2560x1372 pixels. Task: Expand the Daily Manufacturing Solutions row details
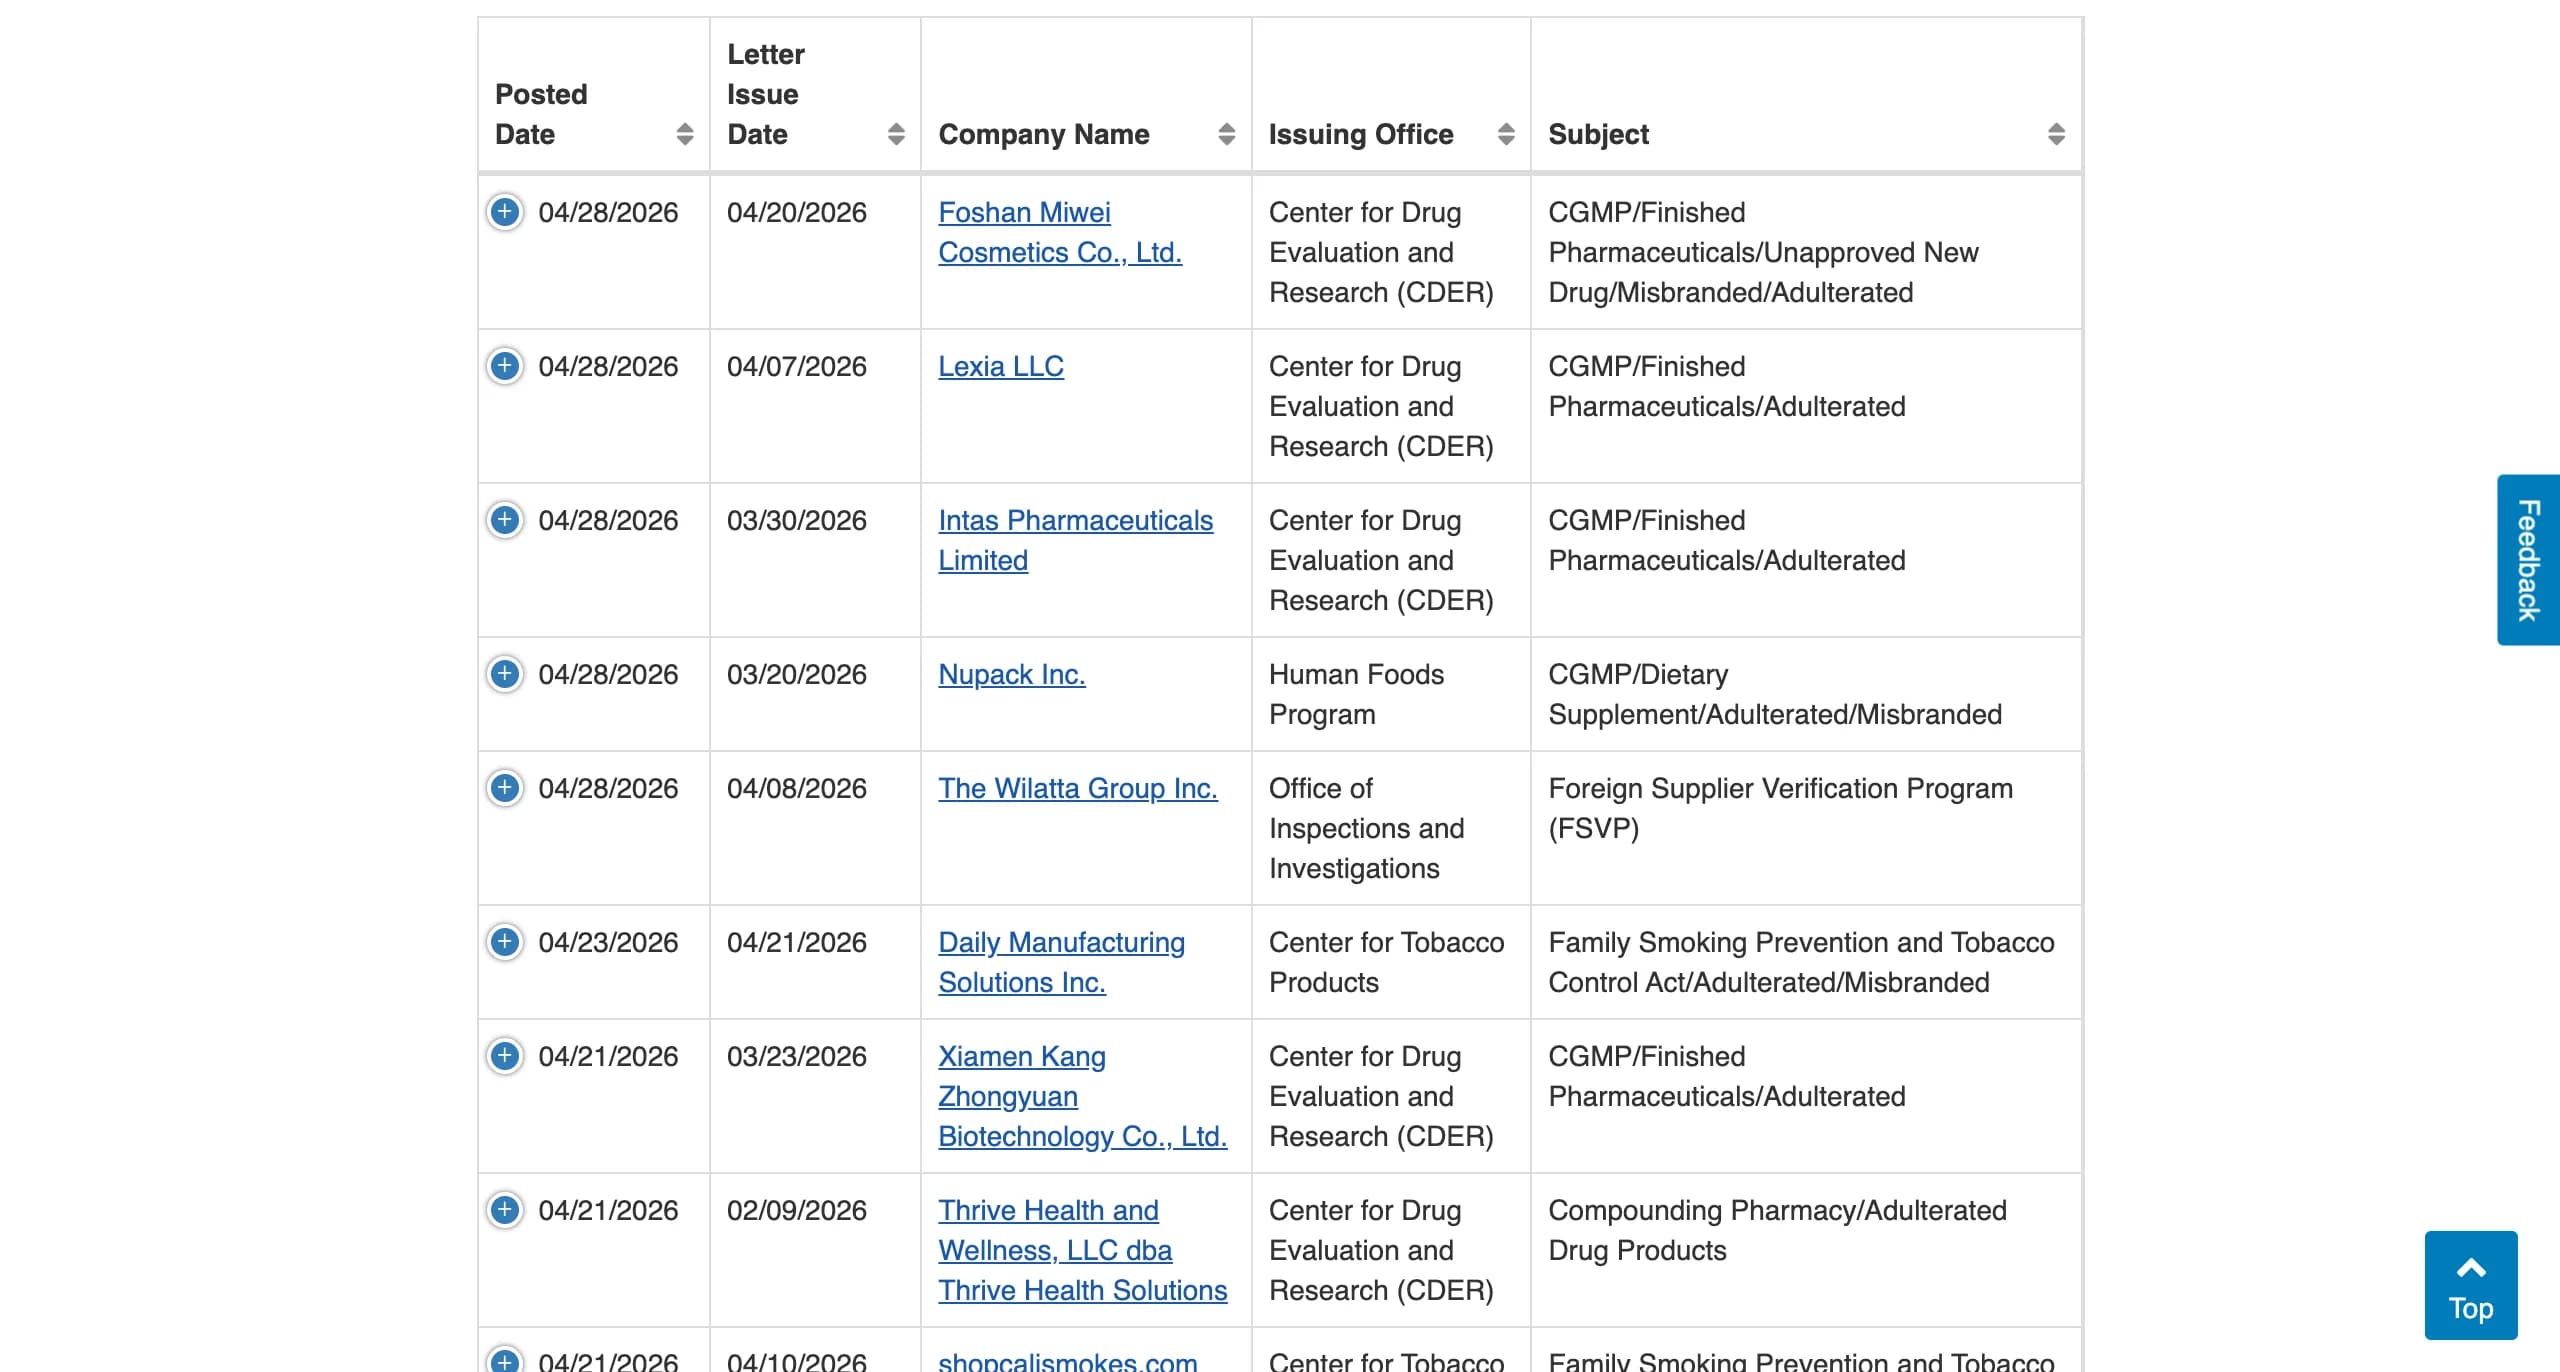click(x=505, y=942)
